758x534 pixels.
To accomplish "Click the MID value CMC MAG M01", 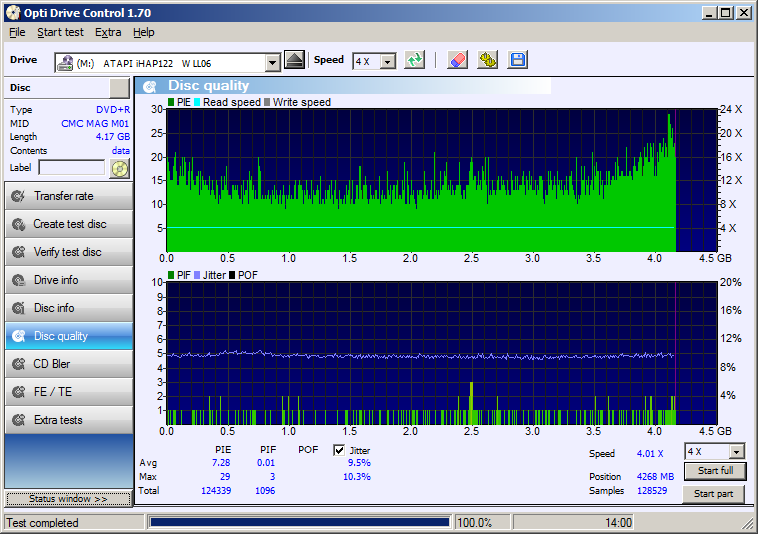I will tap(95, 124).
